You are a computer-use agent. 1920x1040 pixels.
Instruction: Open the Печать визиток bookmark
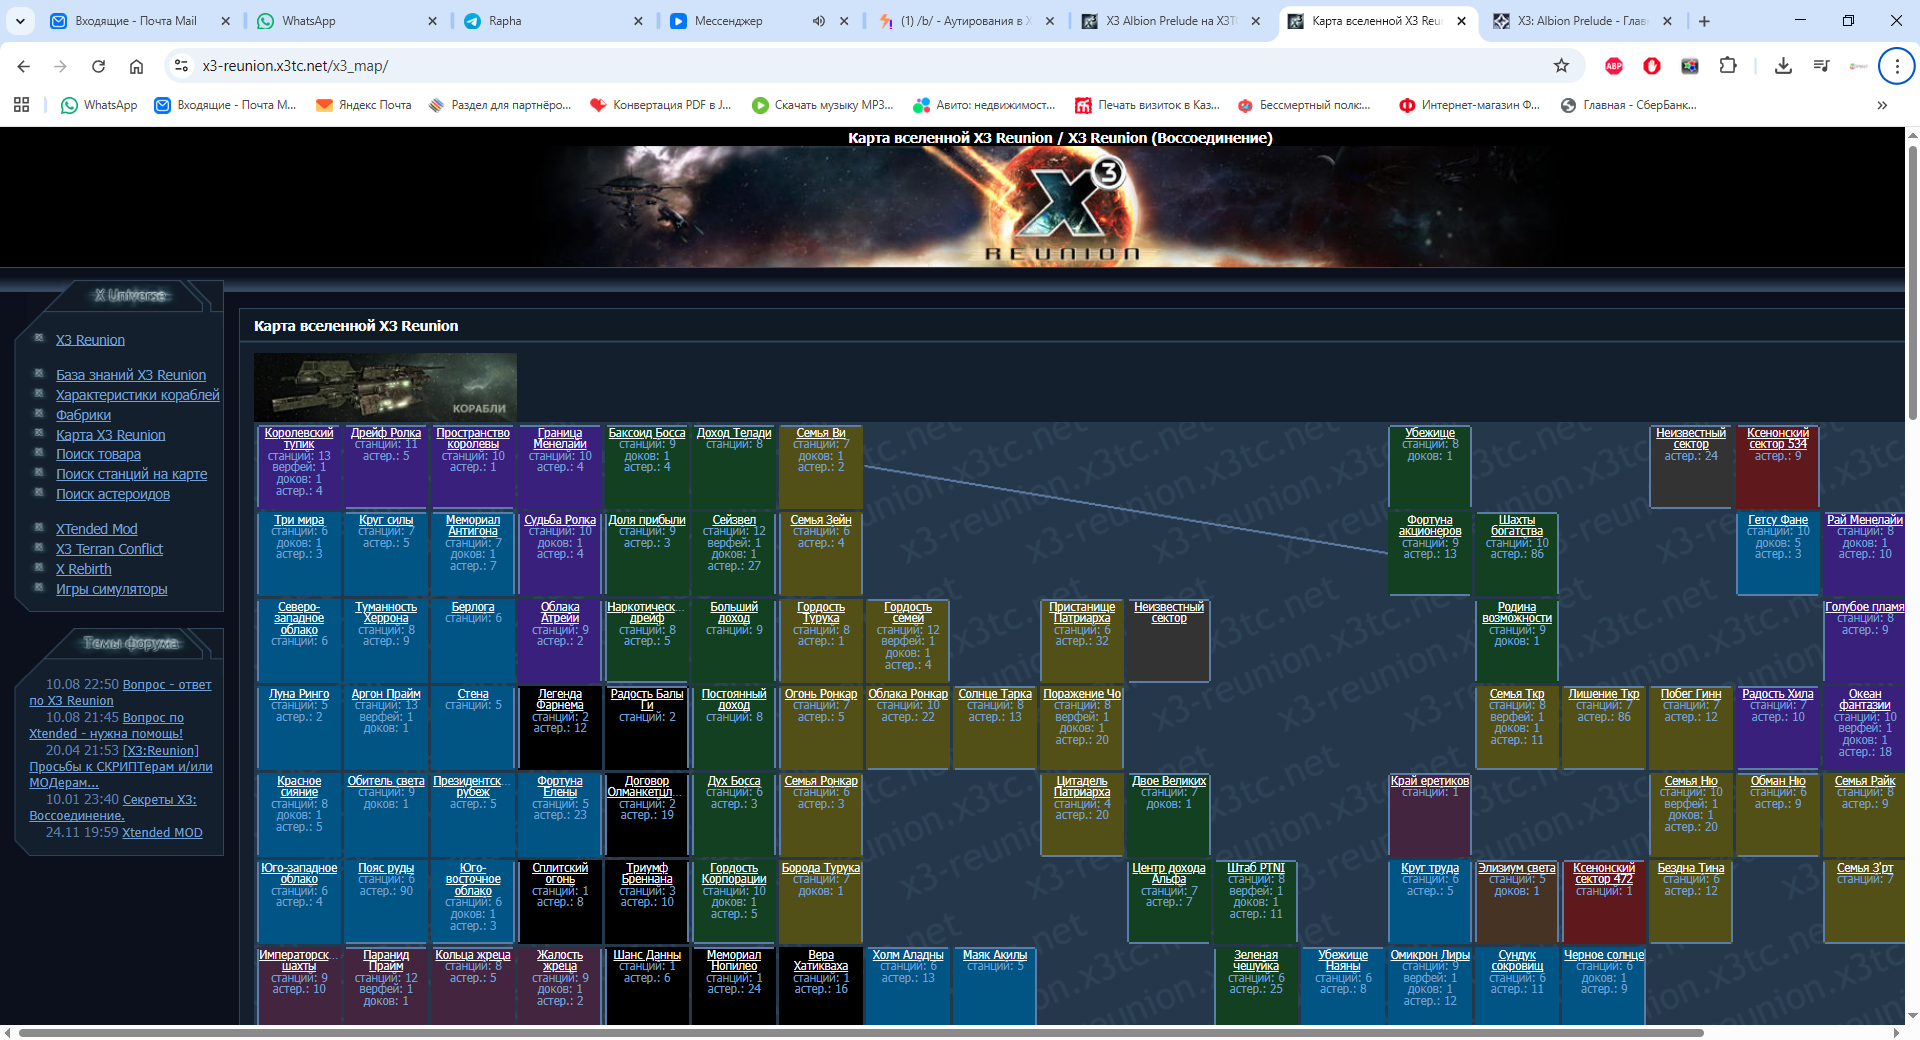coord(1146,105)
